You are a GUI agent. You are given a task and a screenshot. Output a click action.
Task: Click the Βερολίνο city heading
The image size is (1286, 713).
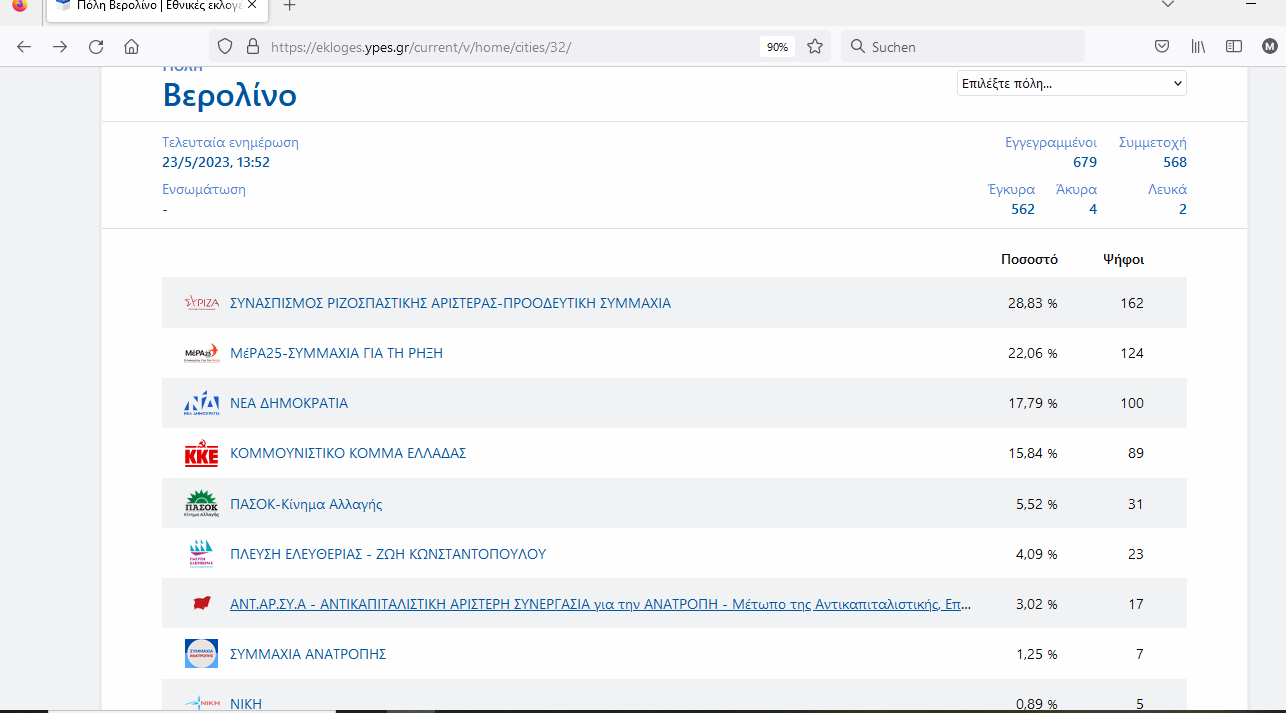coord(230,95)
